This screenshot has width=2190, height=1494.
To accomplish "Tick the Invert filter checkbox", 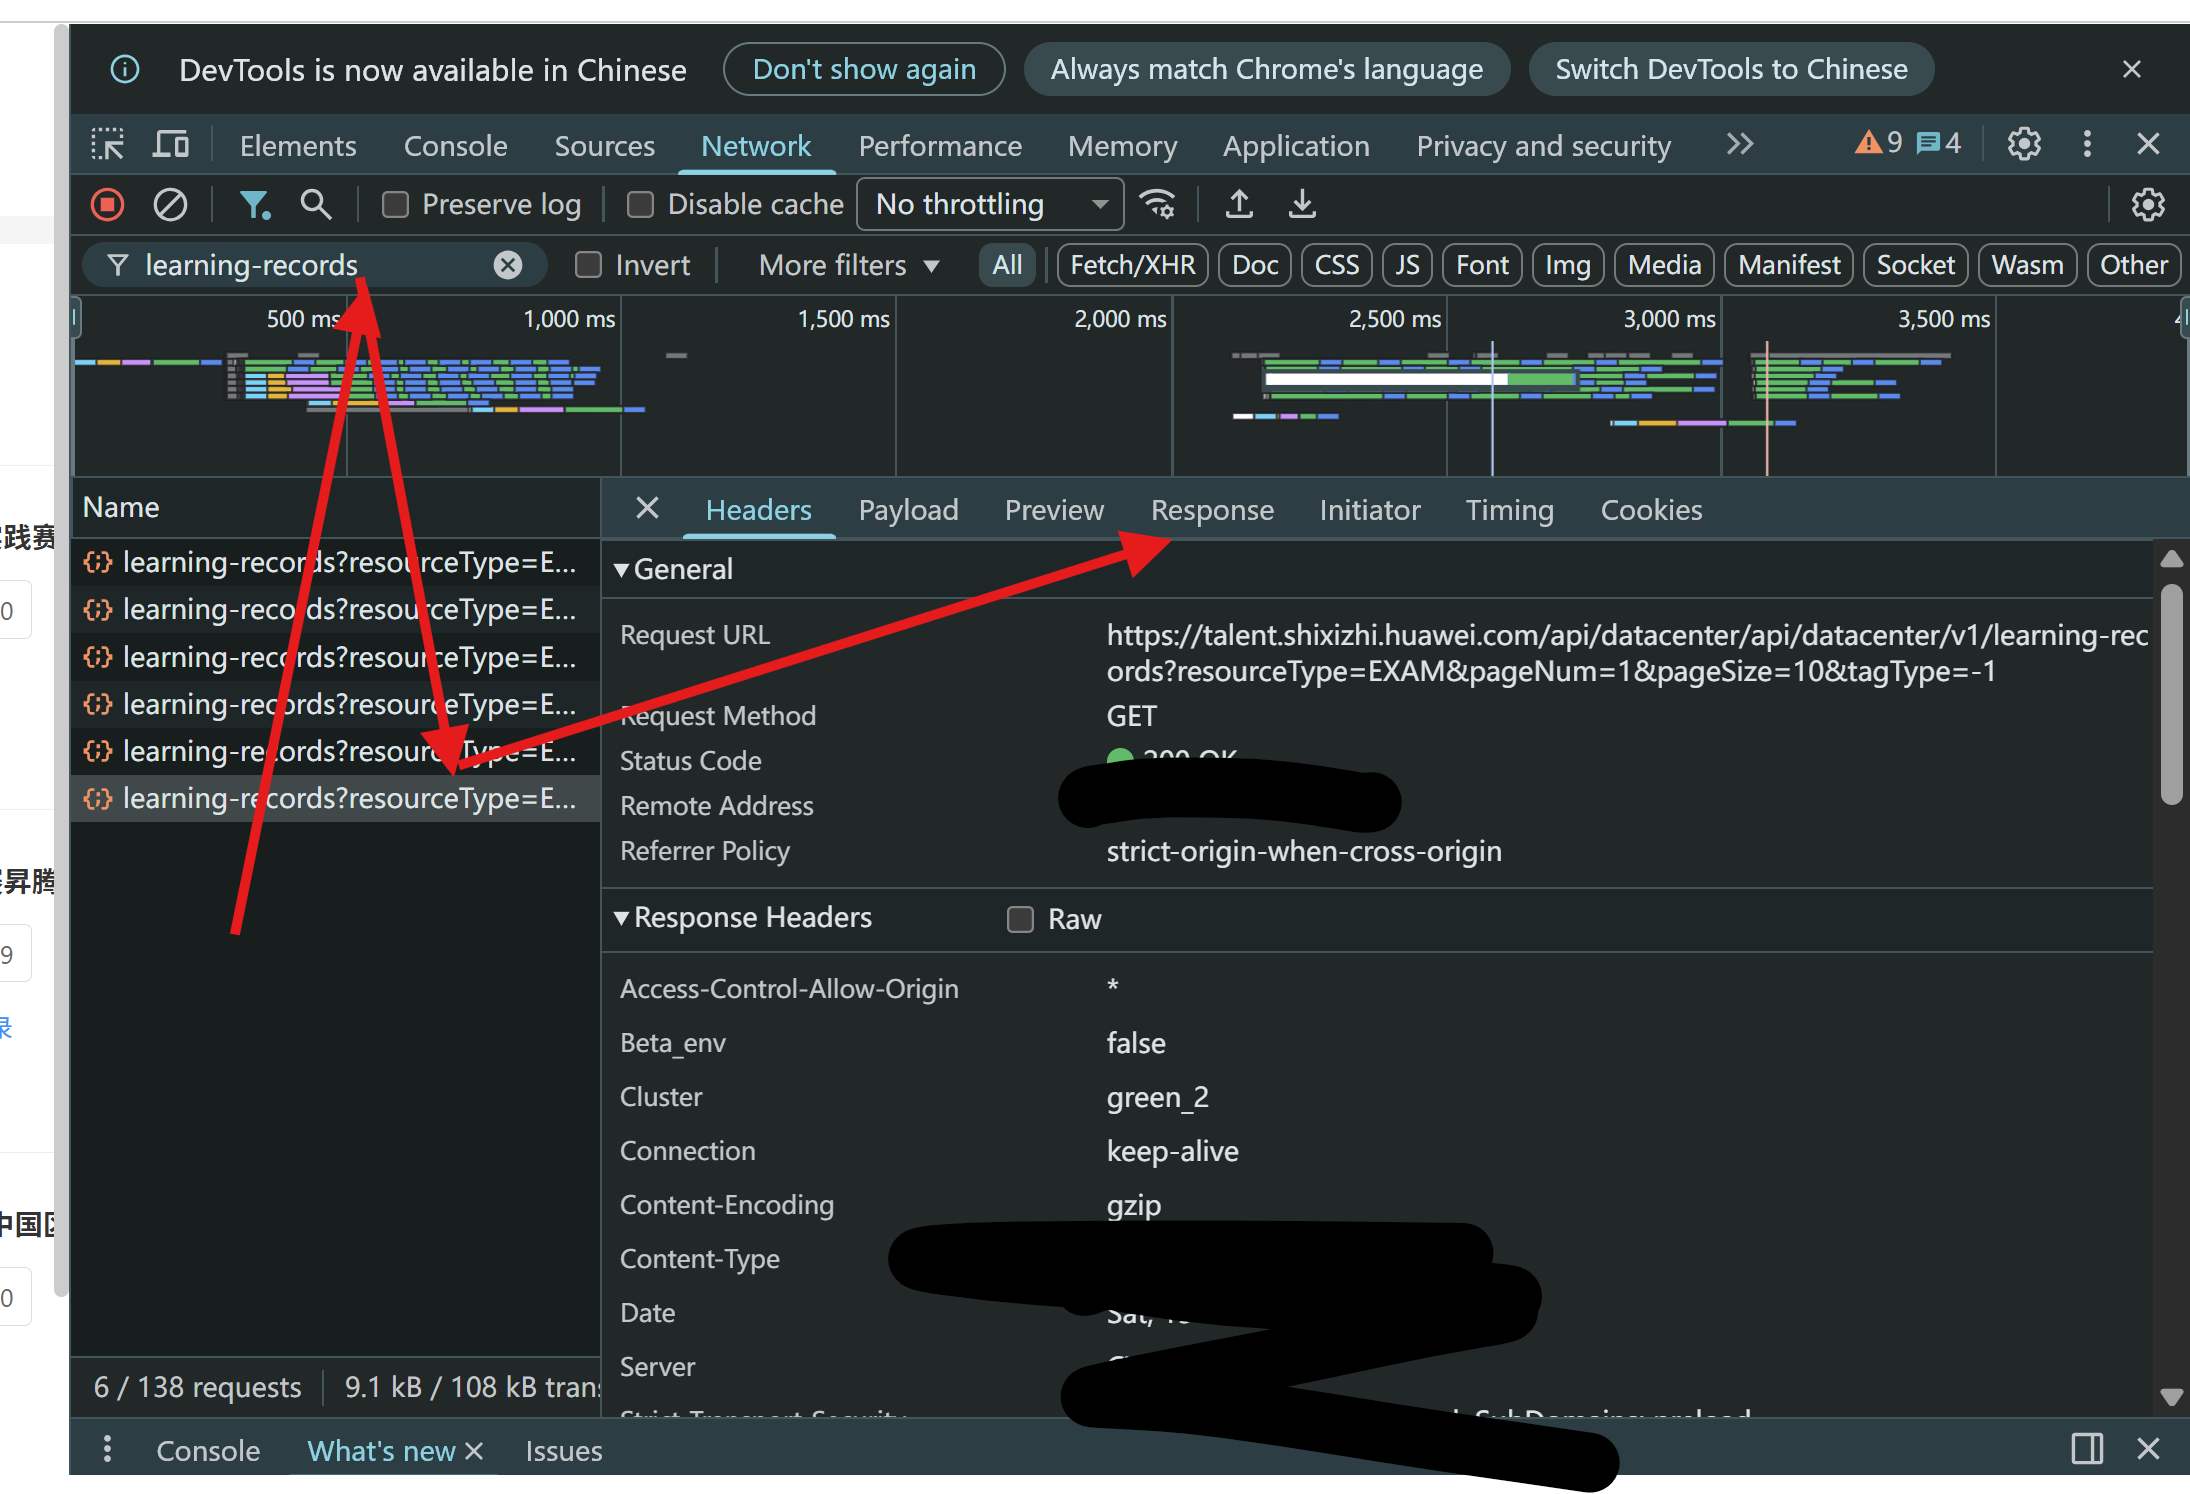I will (588, 265).
